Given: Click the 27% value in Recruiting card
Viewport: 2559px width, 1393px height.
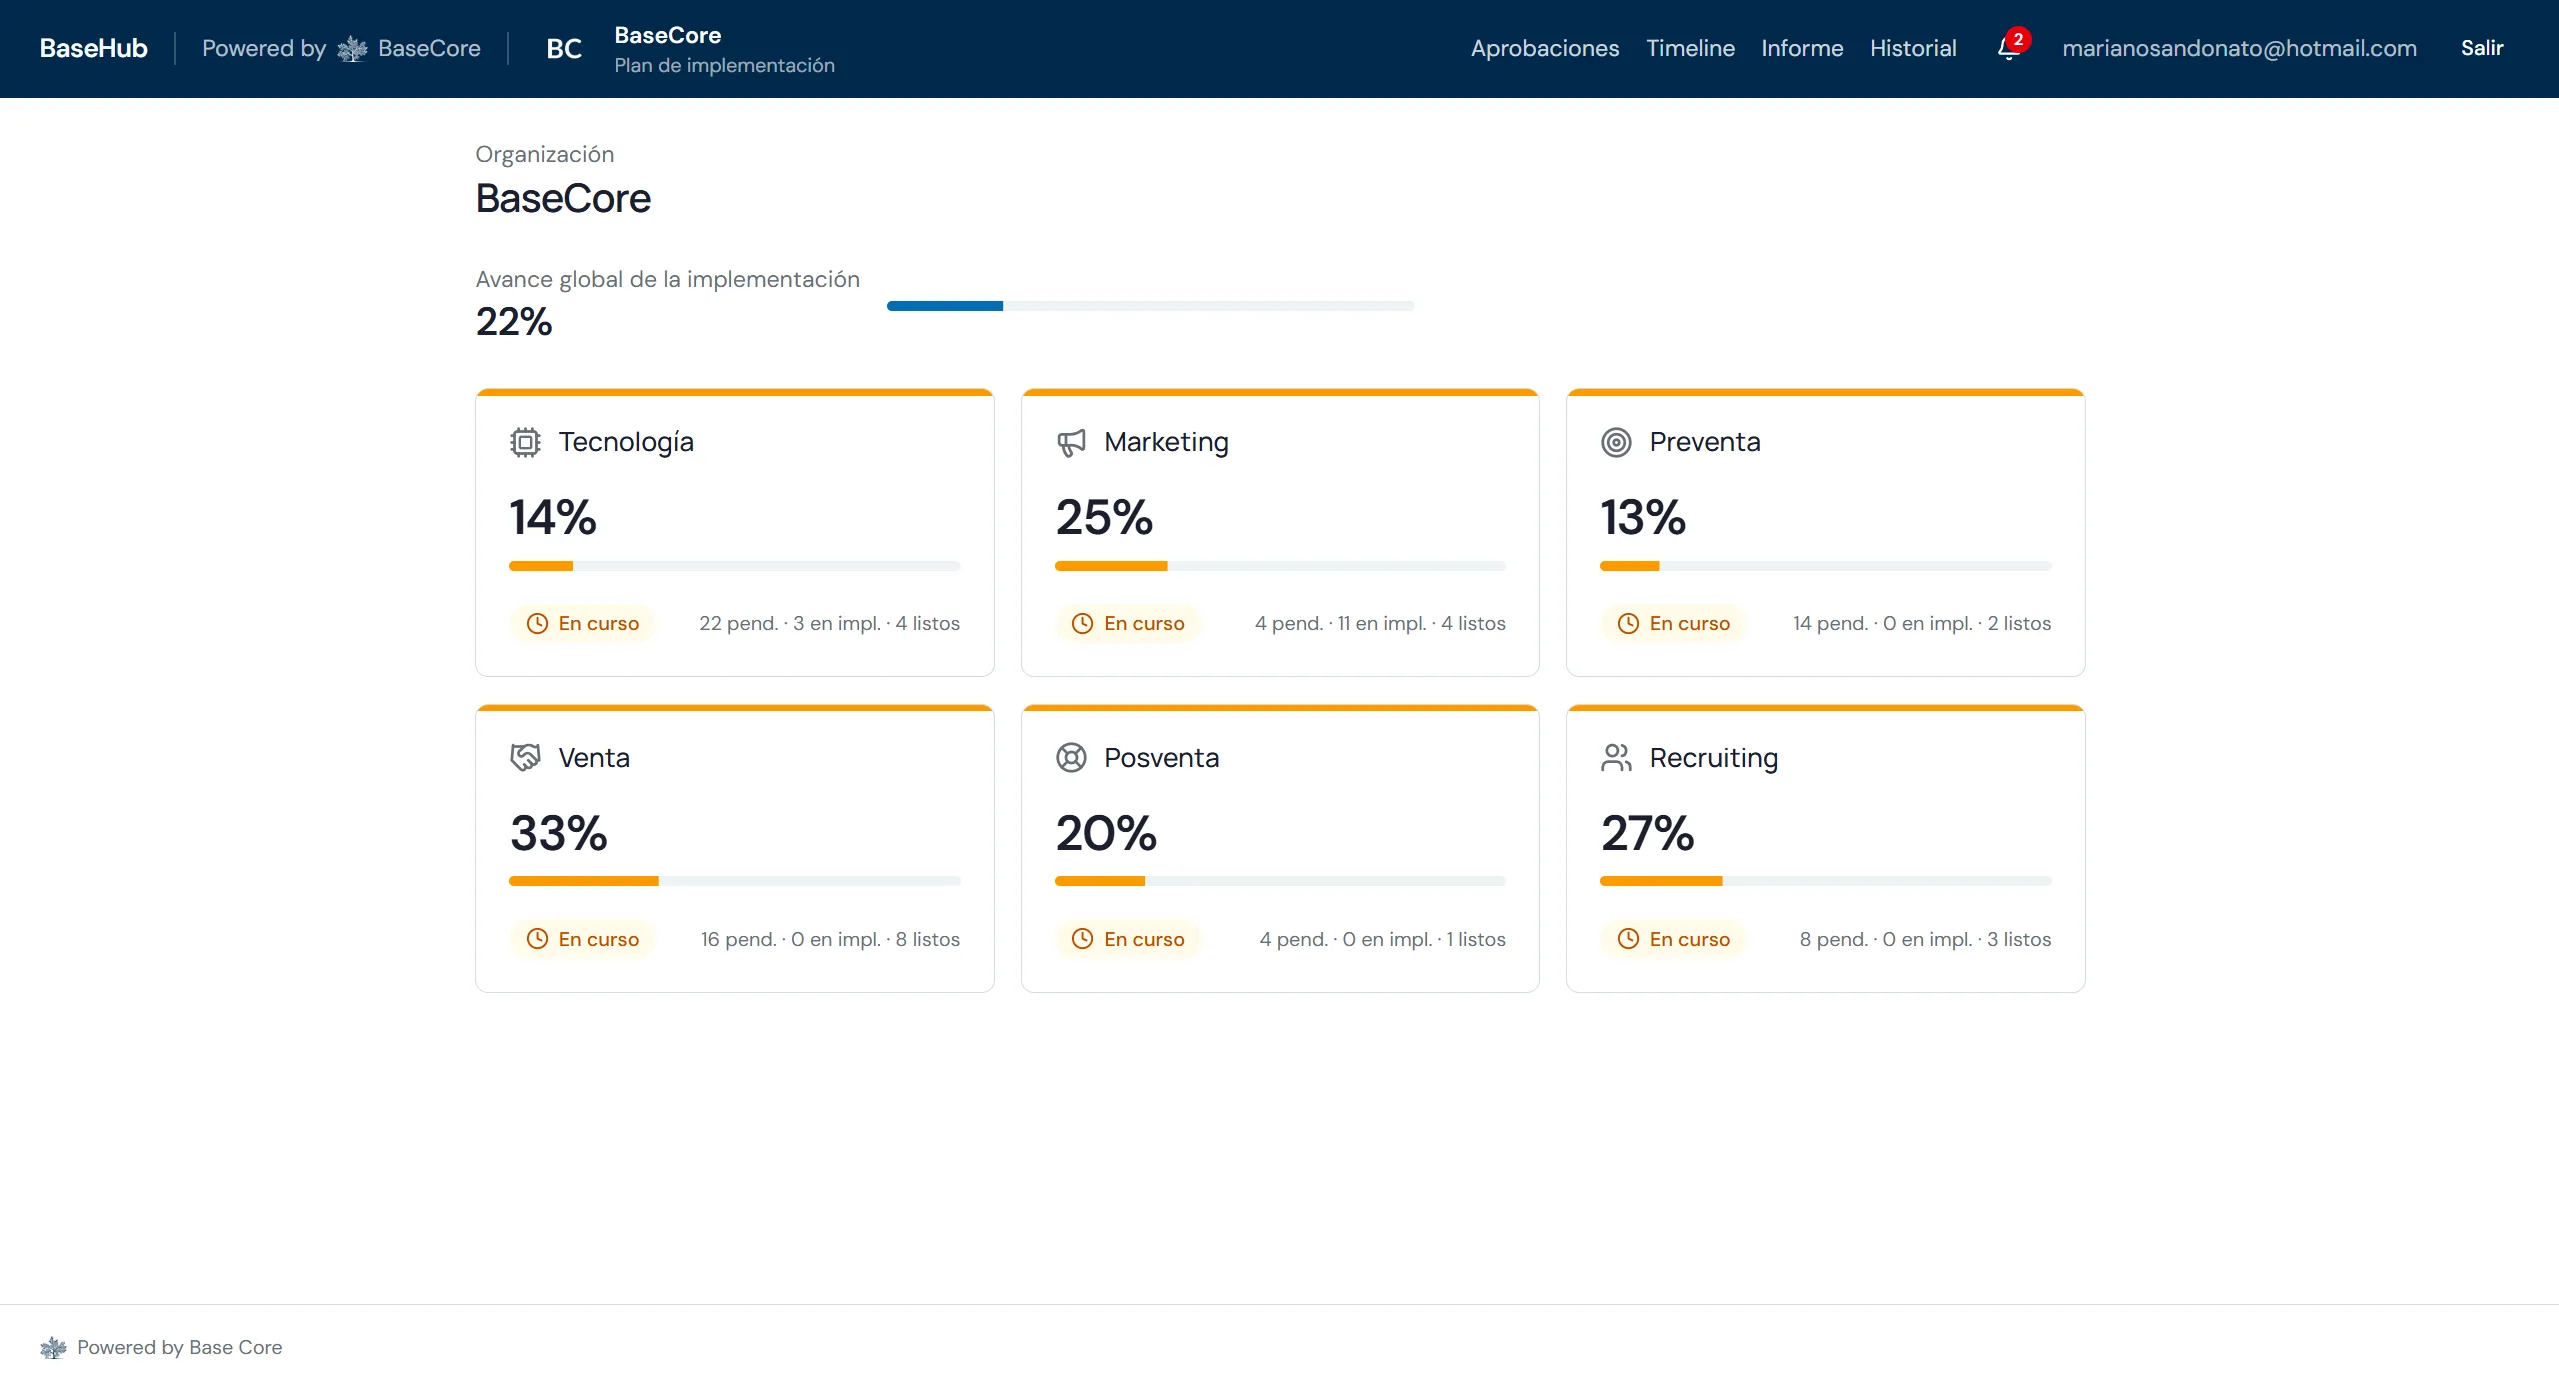Looking at the screenshot, I should [x=1648, y=833].
